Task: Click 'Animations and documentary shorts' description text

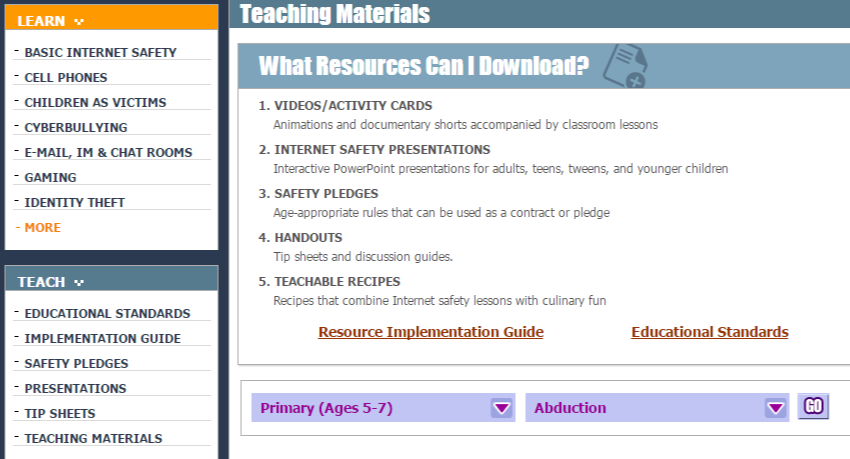Action: tap(466, 125)
